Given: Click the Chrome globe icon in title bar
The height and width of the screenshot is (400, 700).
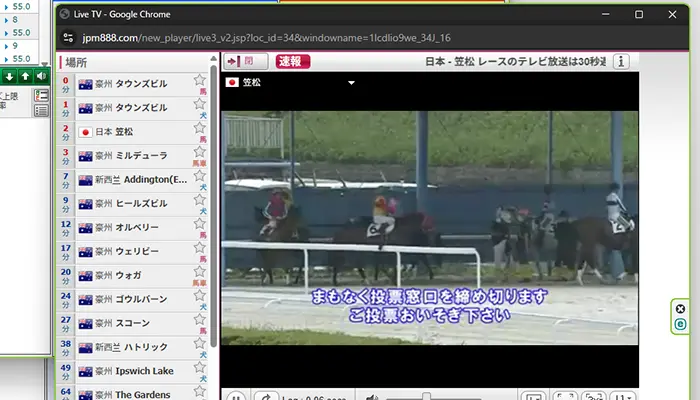Looking at the screenshot, I should [64, 14].
